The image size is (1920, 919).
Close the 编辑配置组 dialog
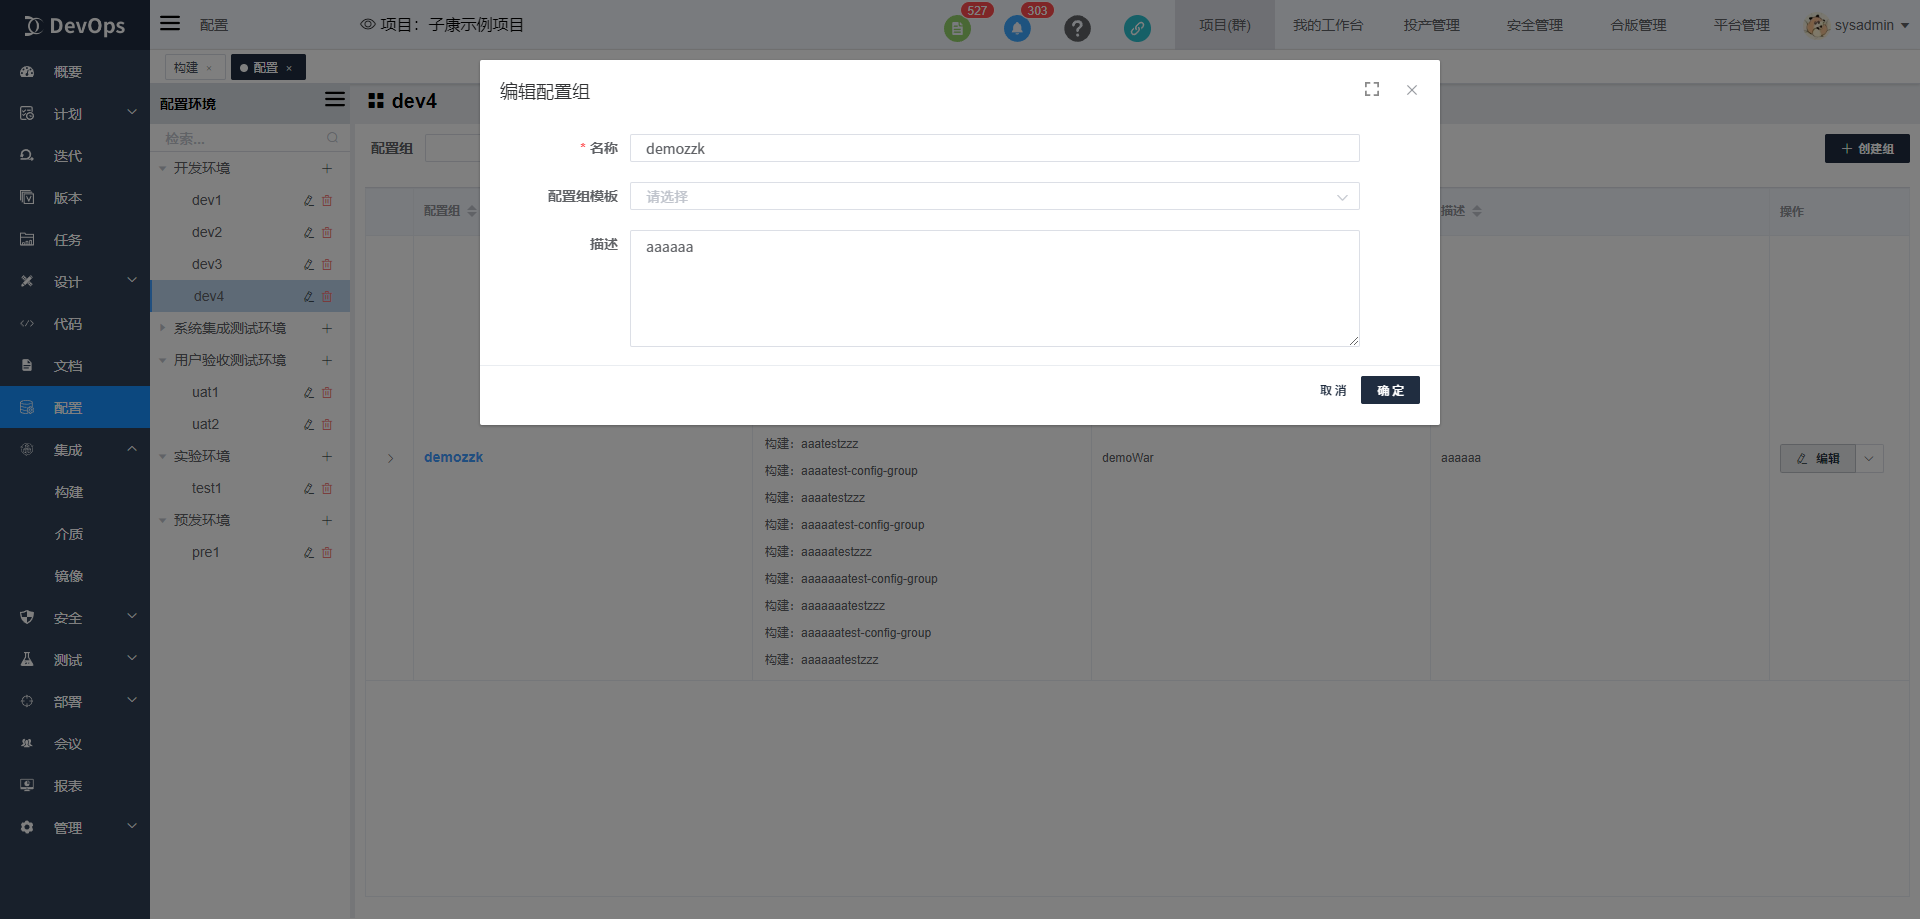pos(1412,90)
